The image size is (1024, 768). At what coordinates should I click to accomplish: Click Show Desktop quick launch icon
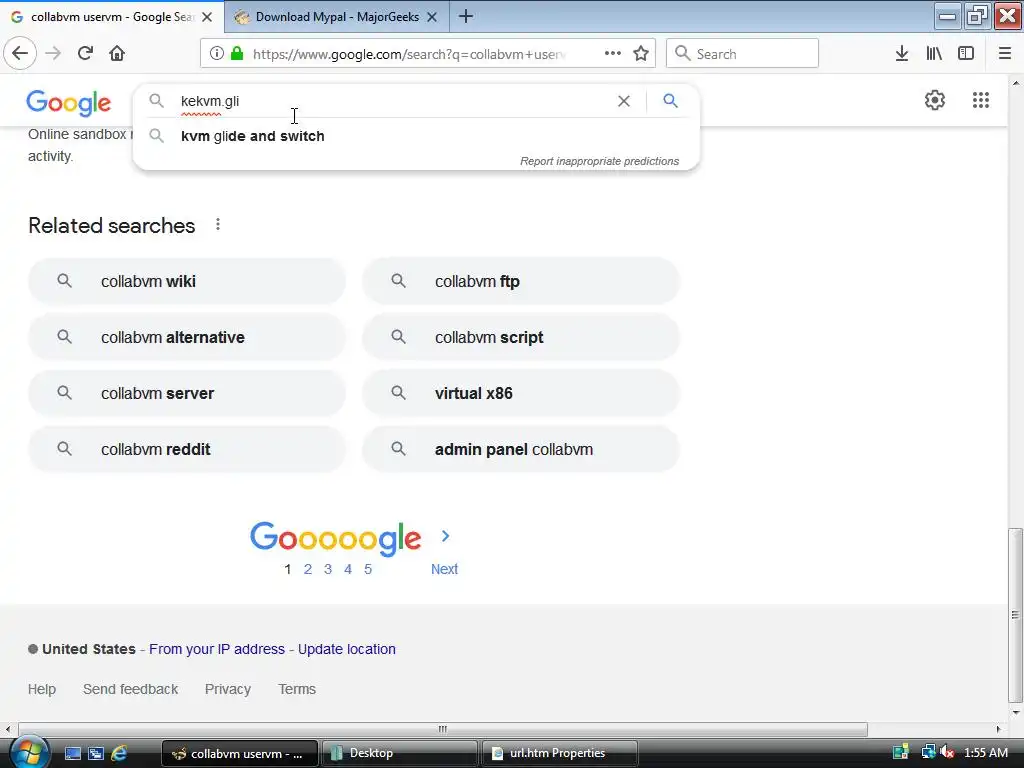(x=73, y=753)
